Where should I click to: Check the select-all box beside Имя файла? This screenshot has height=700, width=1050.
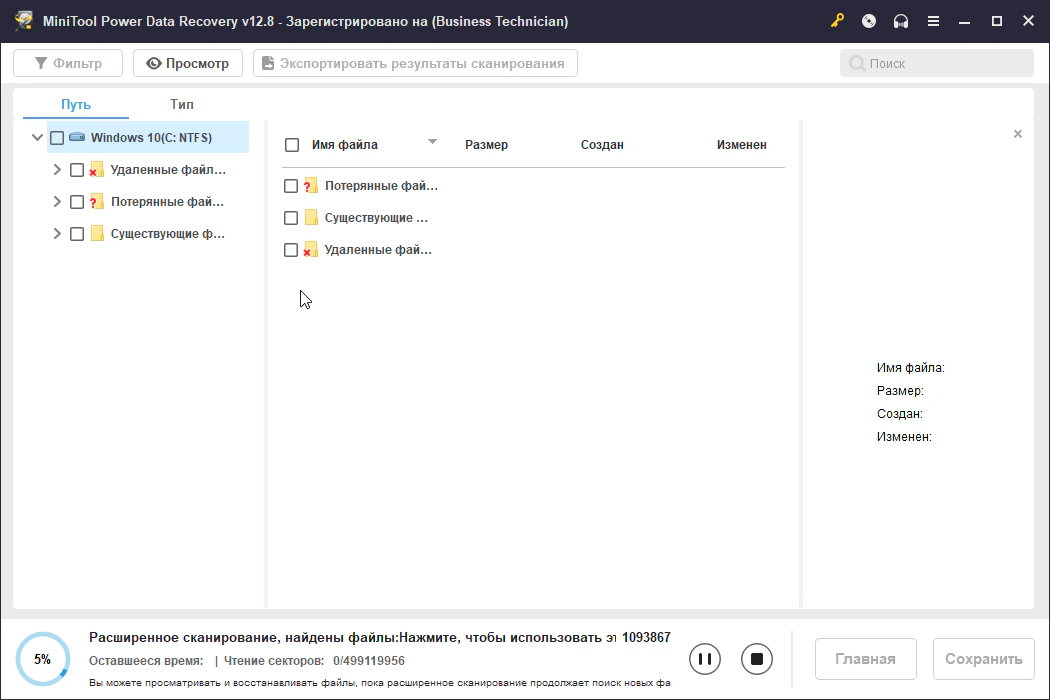pos(292,145)
